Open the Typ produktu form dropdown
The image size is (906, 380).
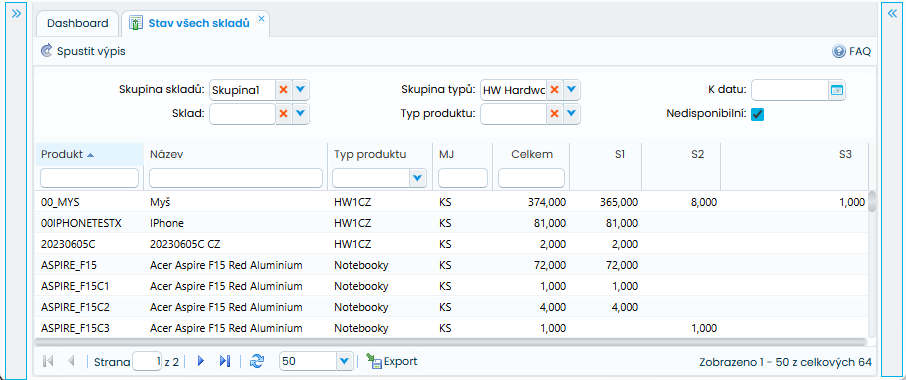[x=571, y=114]
